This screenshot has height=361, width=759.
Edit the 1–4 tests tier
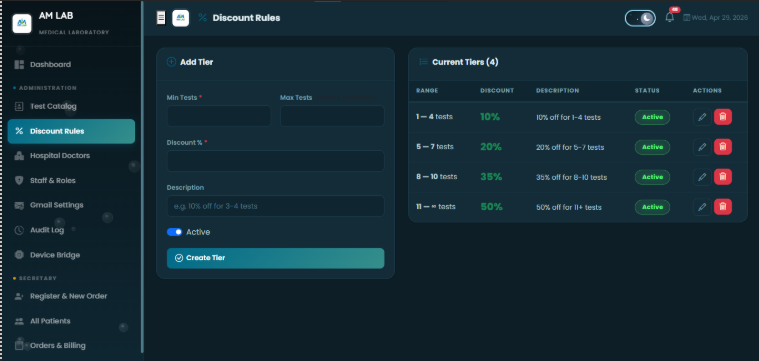point(702,117)
